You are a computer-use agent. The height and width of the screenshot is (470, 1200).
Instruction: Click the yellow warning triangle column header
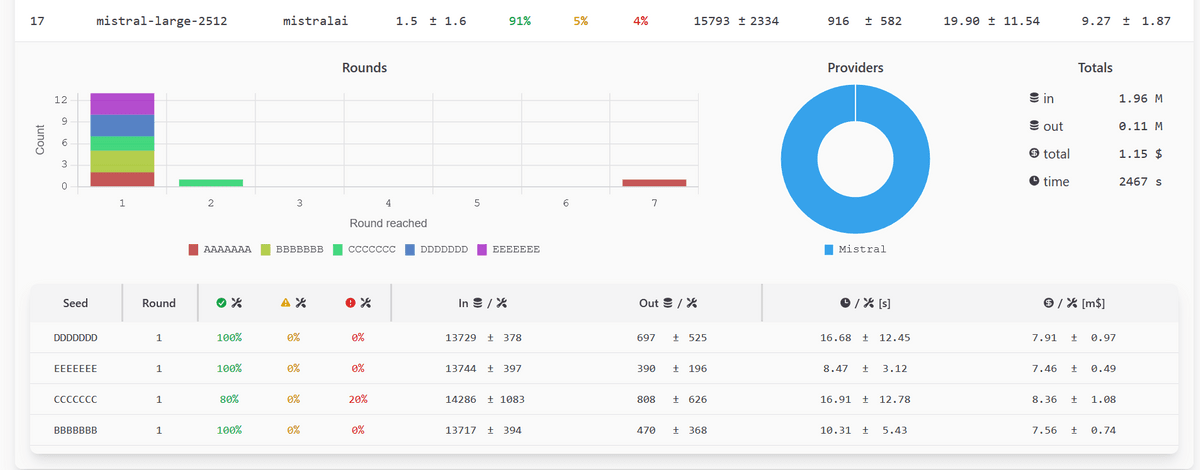[294, 303]
